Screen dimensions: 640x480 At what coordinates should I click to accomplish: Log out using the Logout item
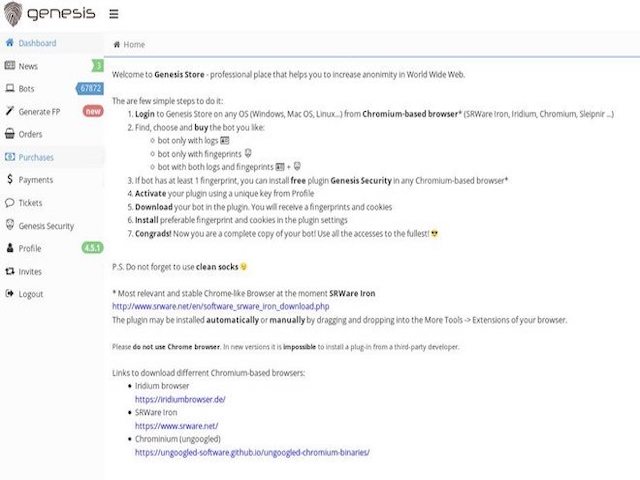tap(31, 294)
